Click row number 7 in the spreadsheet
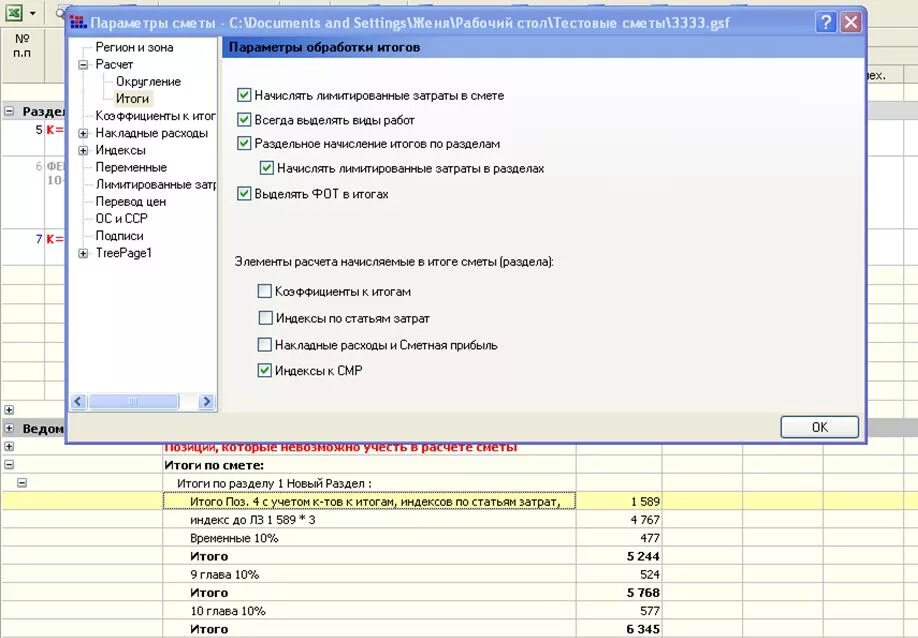Screen dimensions: 918x638 [39, 239]
